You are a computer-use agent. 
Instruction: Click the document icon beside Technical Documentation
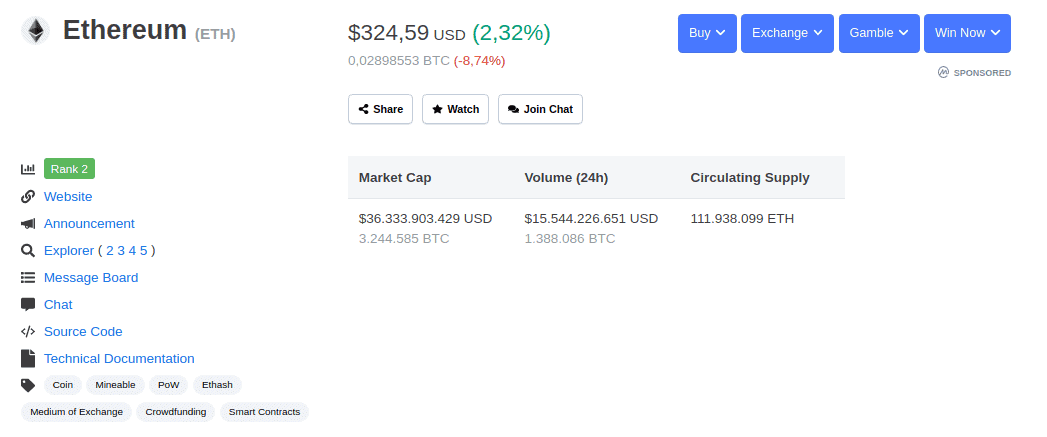(27, 358)
